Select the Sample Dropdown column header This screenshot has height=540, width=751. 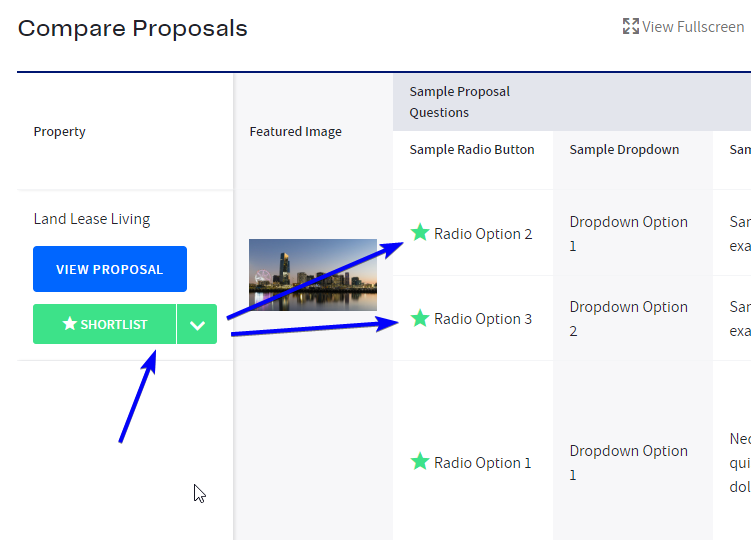coord(624,150)
